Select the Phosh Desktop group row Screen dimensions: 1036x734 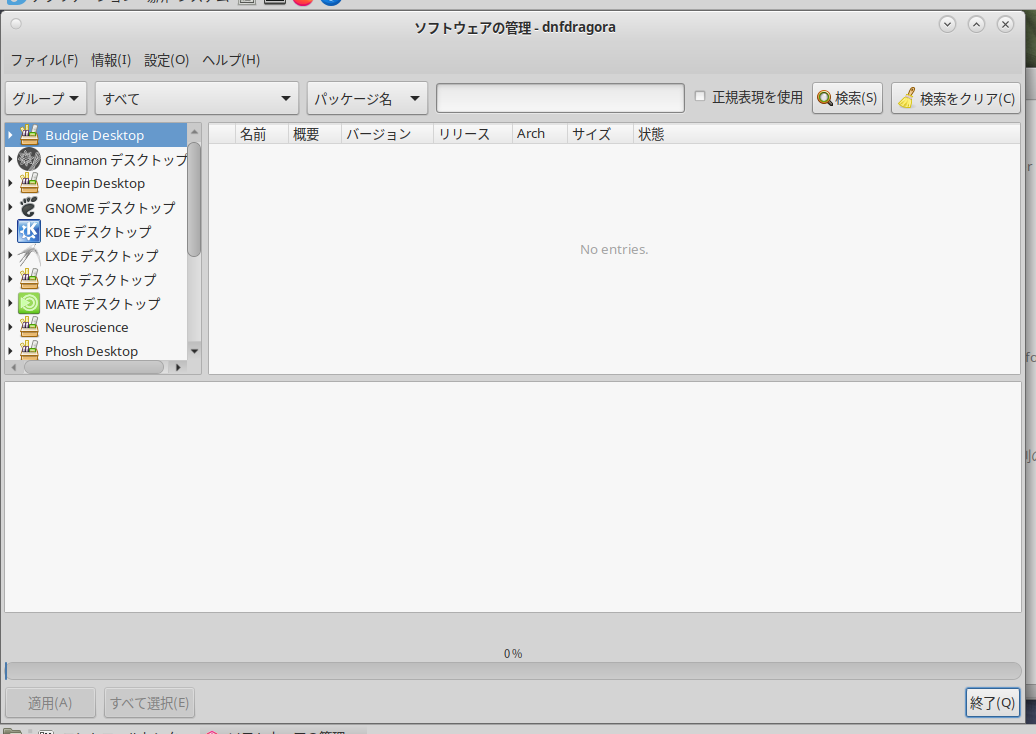[x=96, y=350]
